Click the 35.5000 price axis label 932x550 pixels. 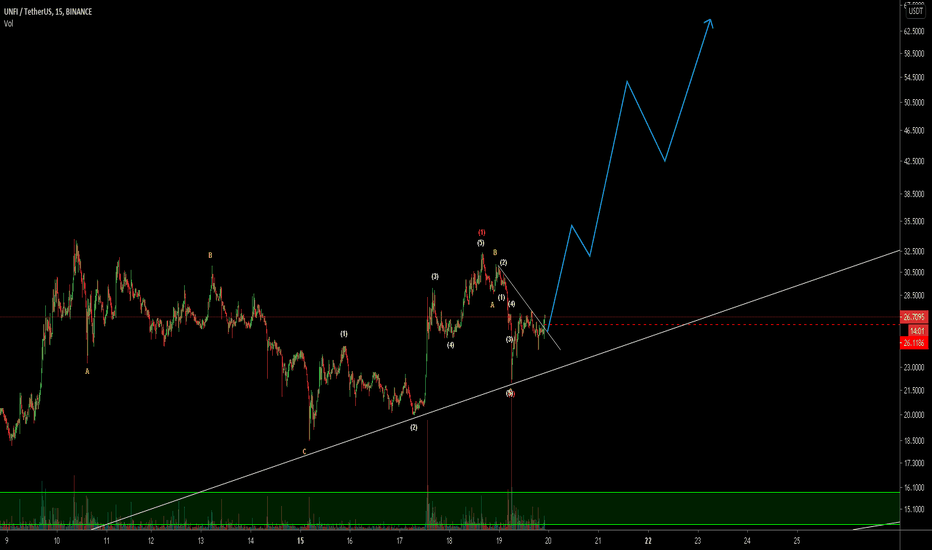click(x=914, y=221)
